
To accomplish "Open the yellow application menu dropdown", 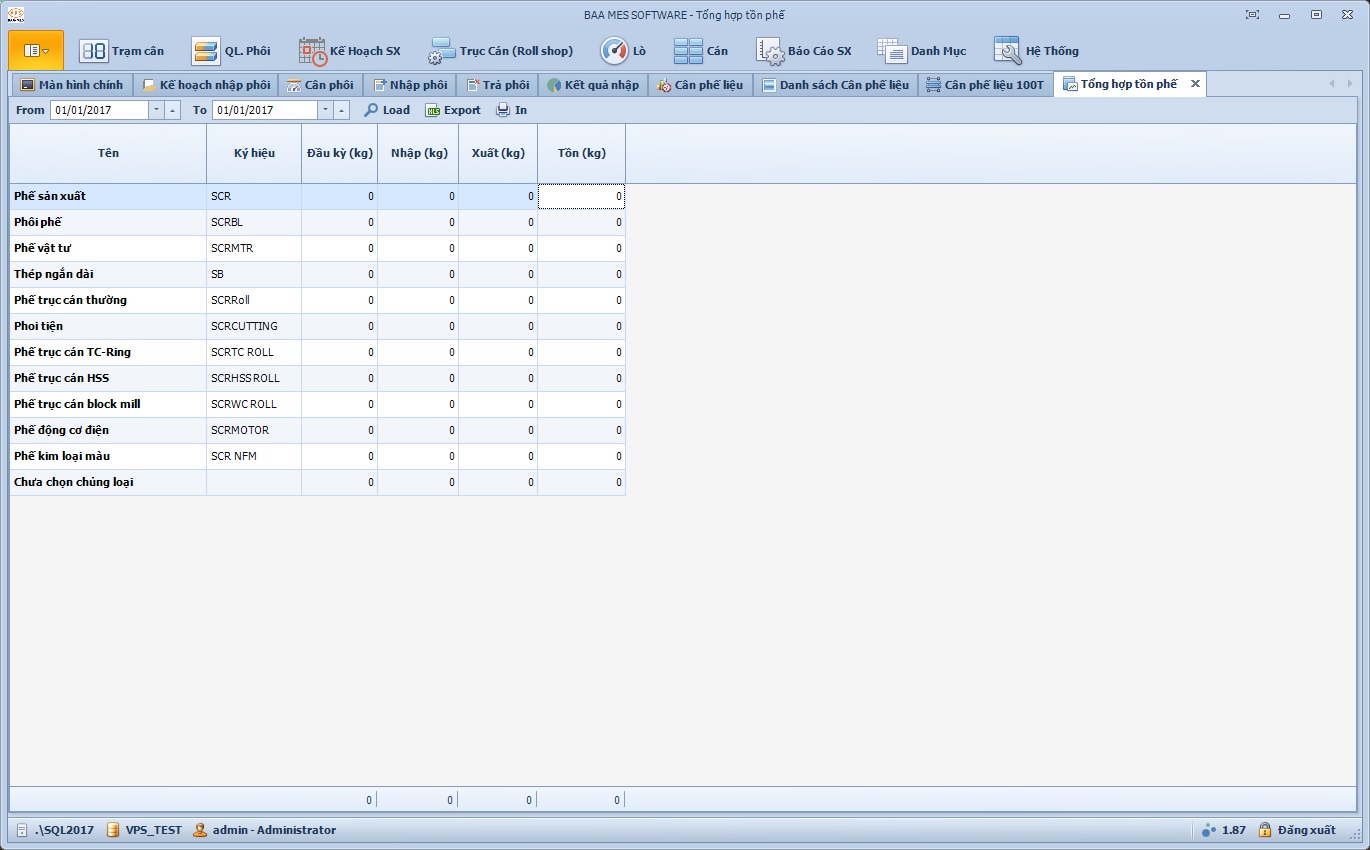I will [36, 50].
